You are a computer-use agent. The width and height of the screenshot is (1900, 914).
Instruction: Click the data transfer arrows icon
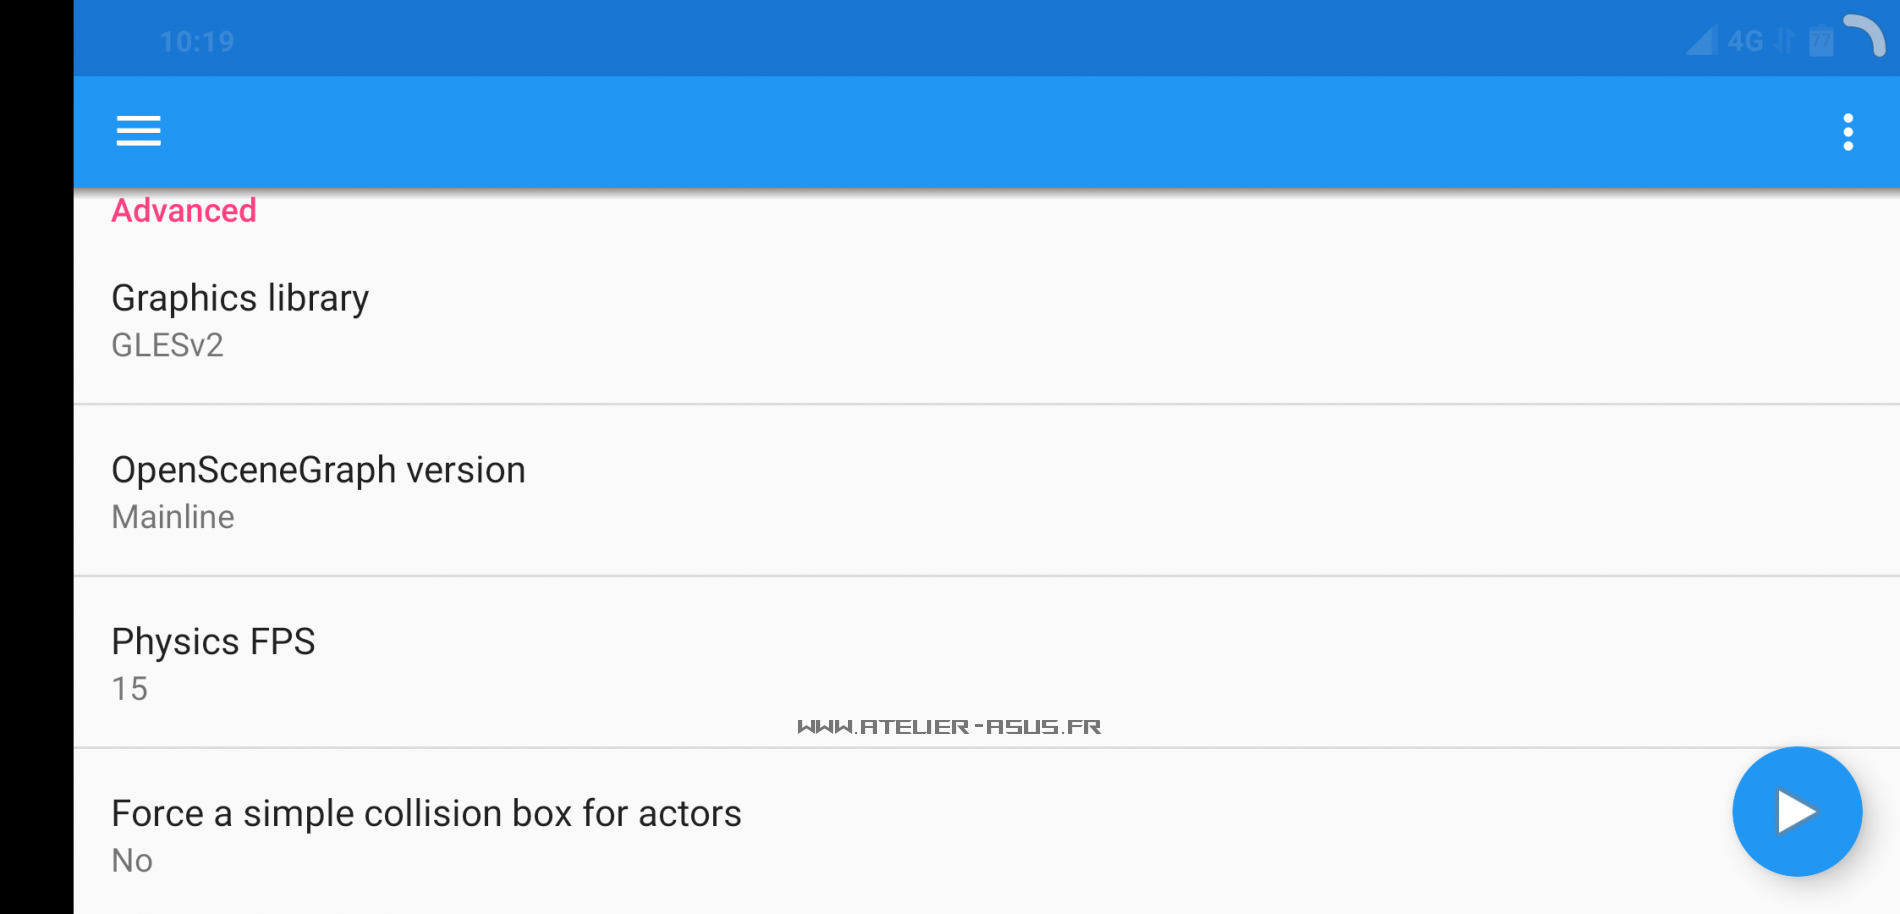pos(1784,41)
